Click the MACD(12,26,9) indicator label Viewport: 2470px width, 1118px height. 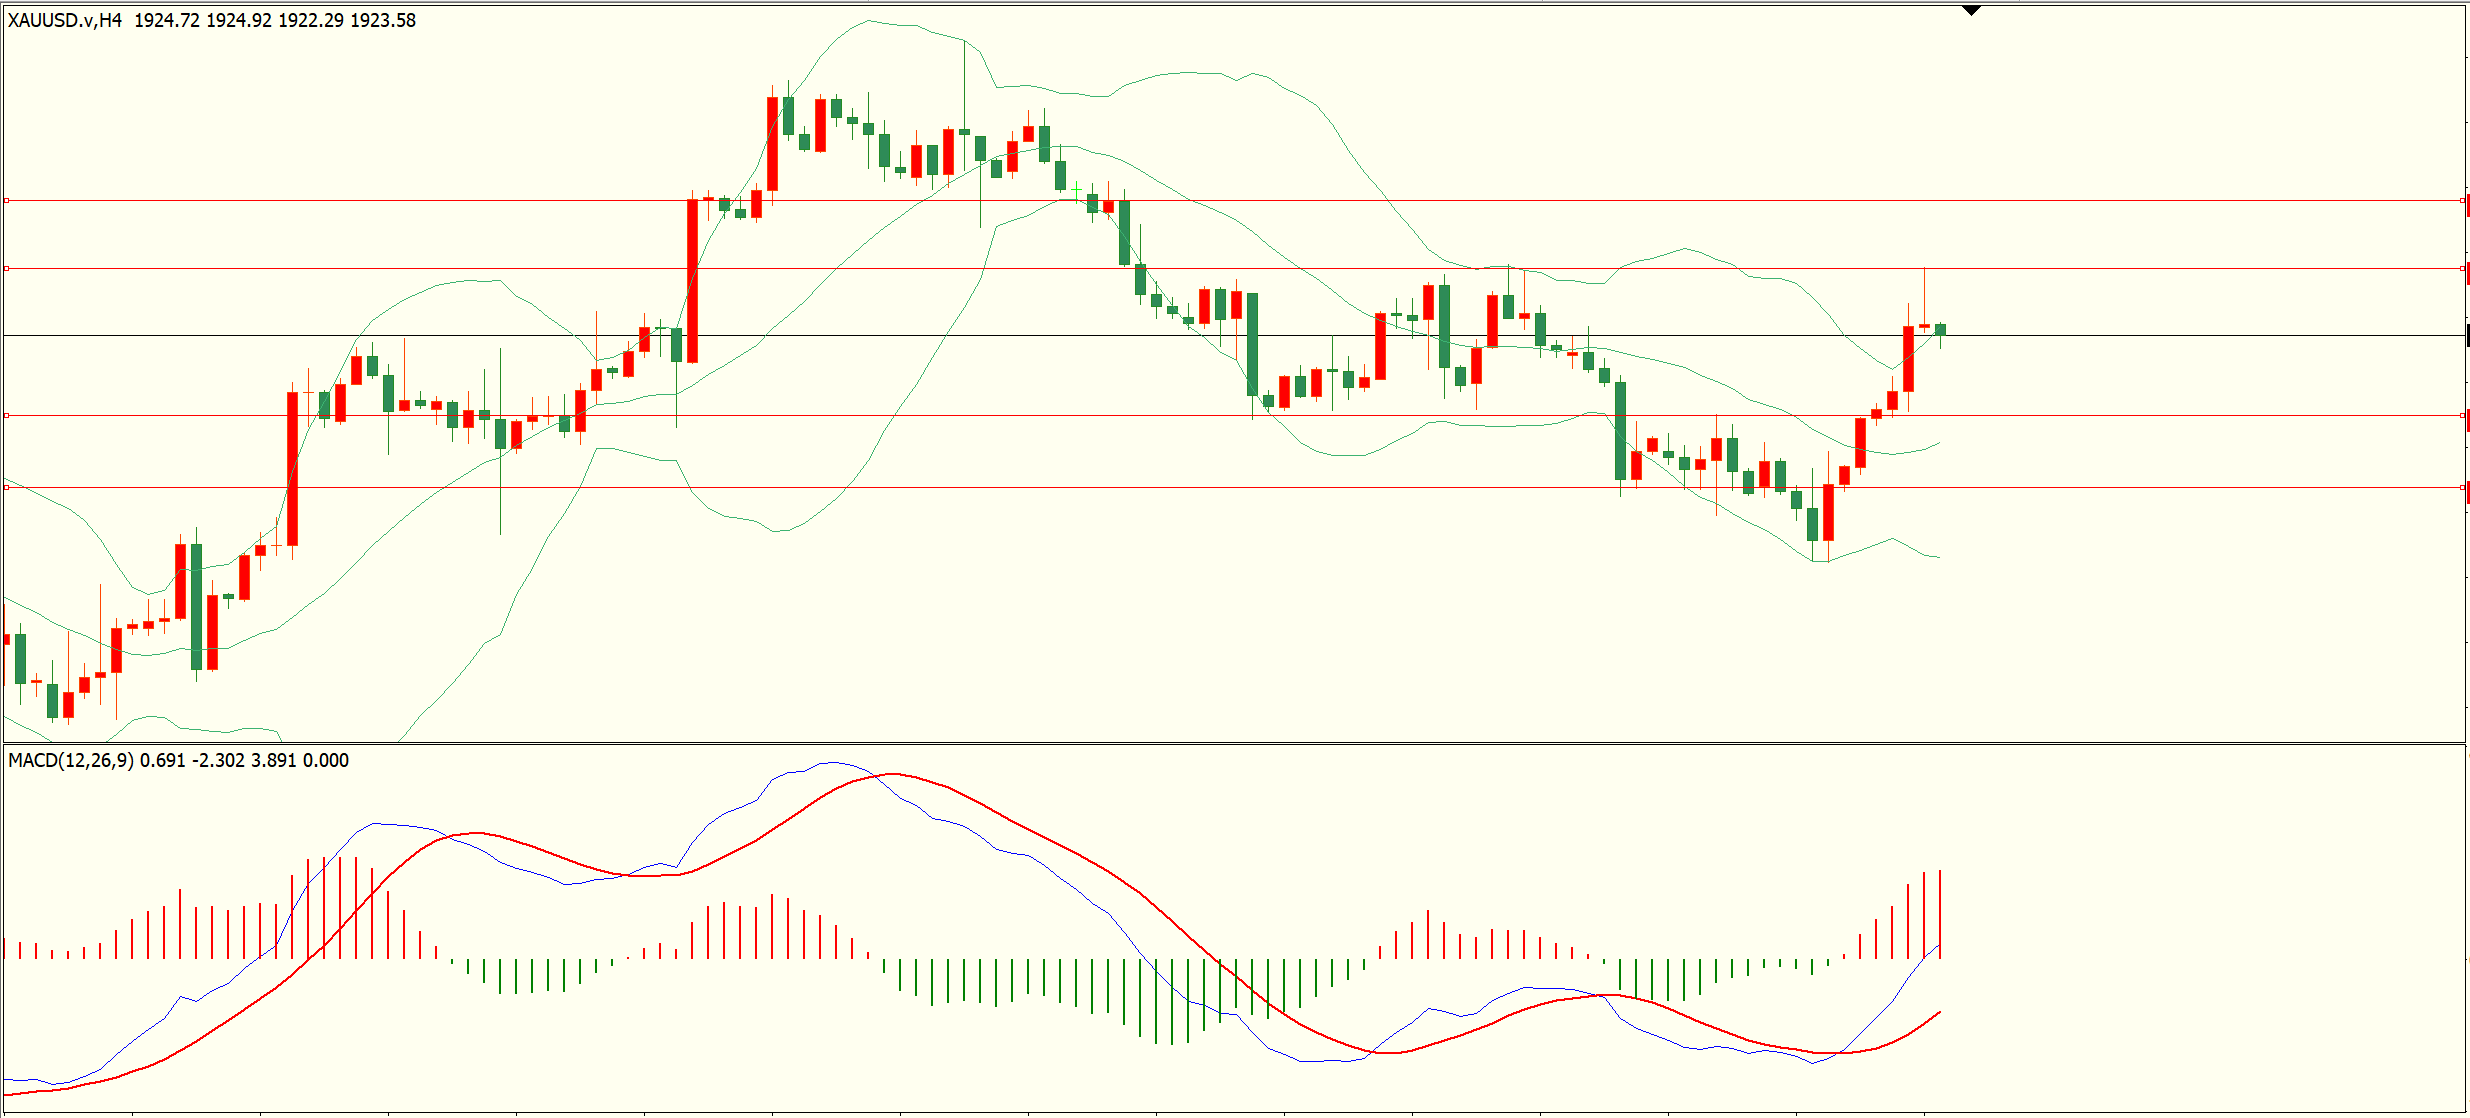tap(70, 760)
